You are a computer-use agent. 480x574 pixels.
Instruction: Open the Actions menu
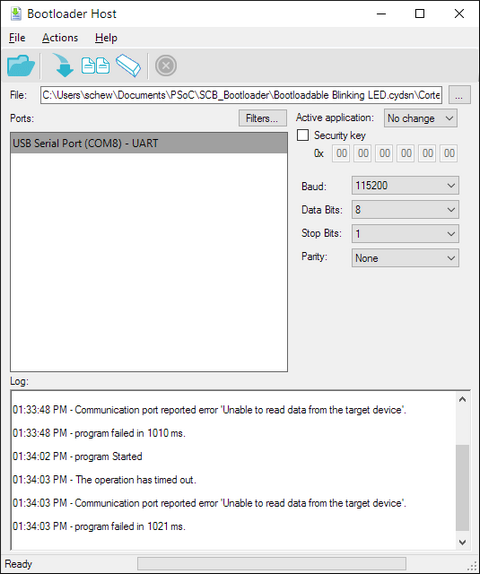click(60, 38)
